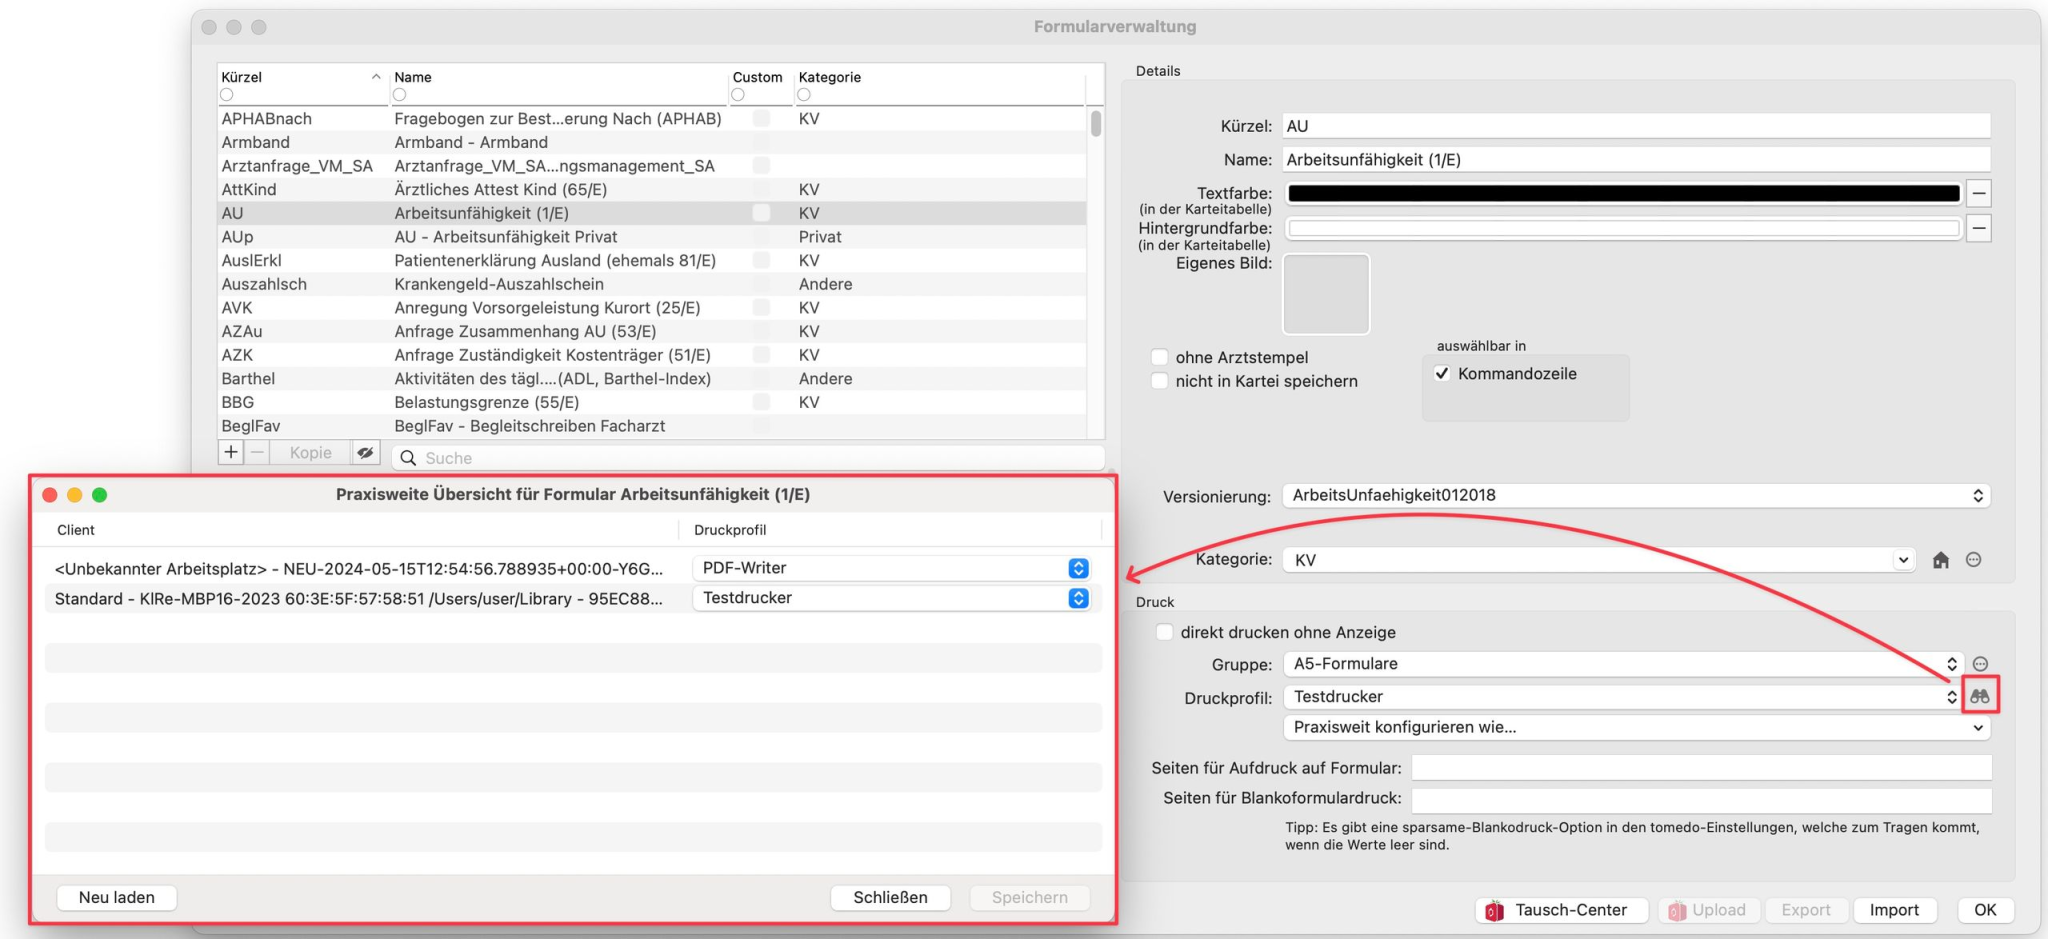The image size is (2048, 939).
Task: Remove form with the minus button under list
Action: [x=257, y=452]
